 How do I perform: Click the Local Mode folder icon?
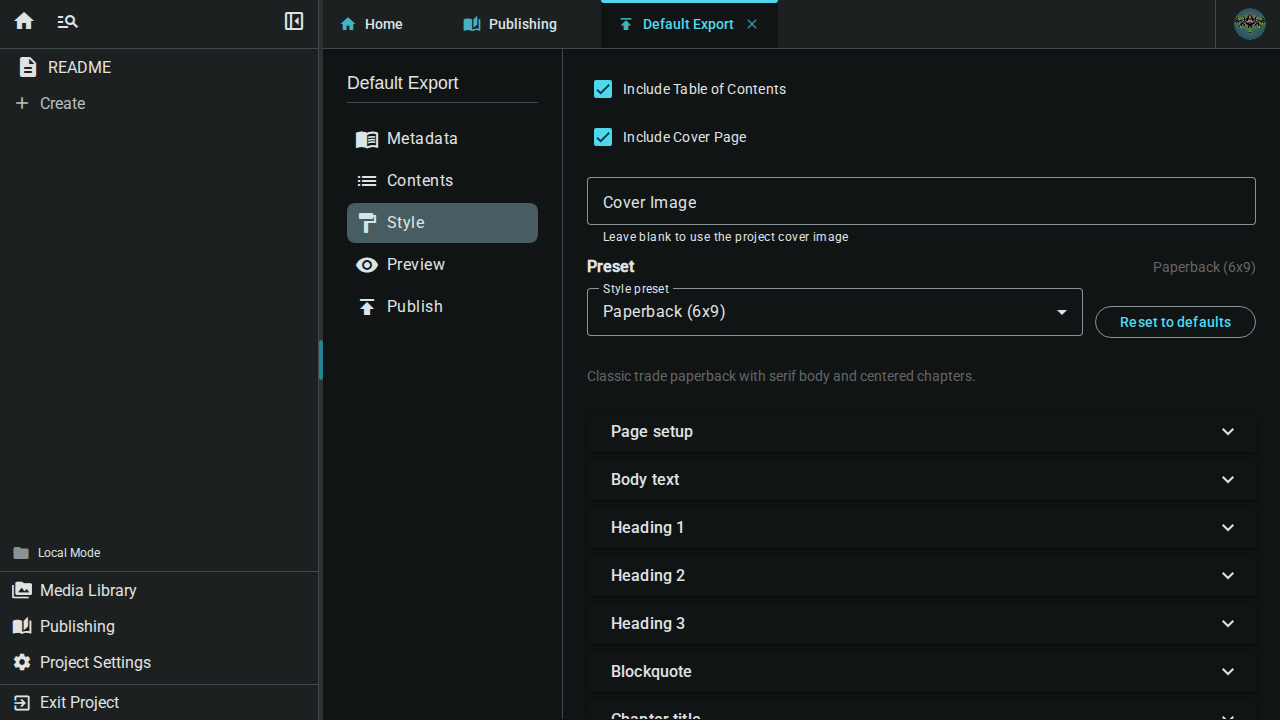[21, 553]
